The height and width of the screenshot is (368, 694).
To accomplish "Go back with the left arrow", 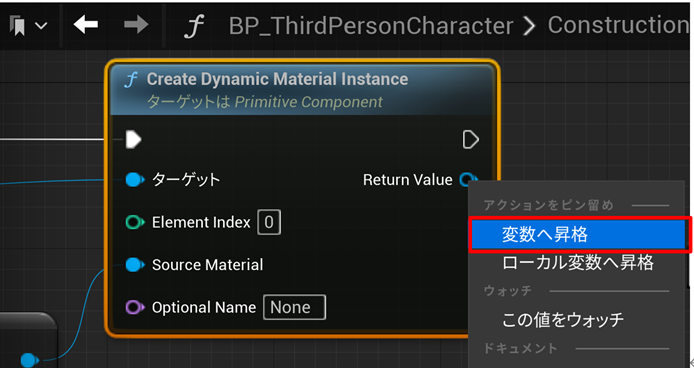I will [85, 25].
